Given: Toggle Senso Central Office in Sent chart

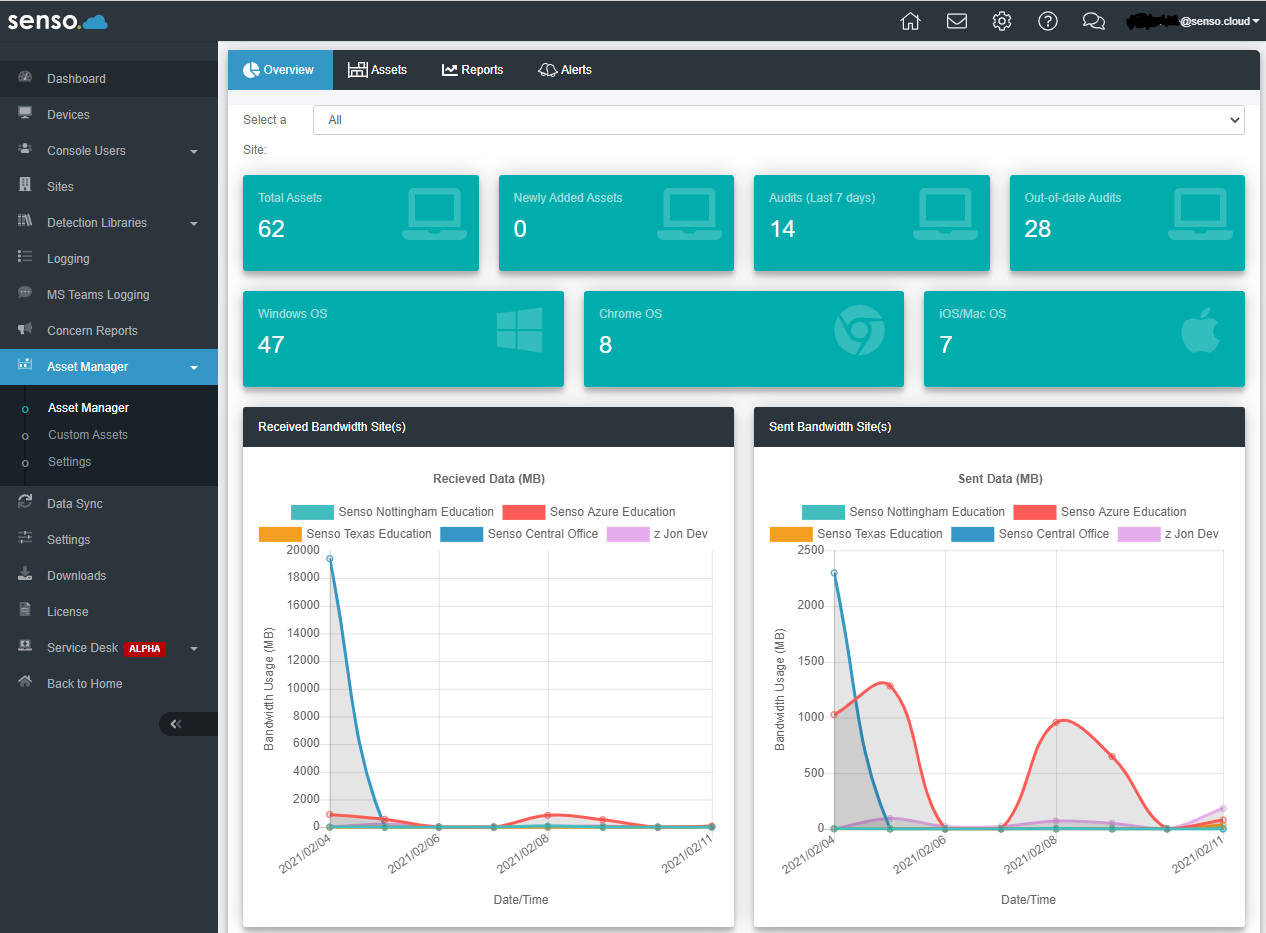Looking at the screenshot, I should [x=1030, y=534].
